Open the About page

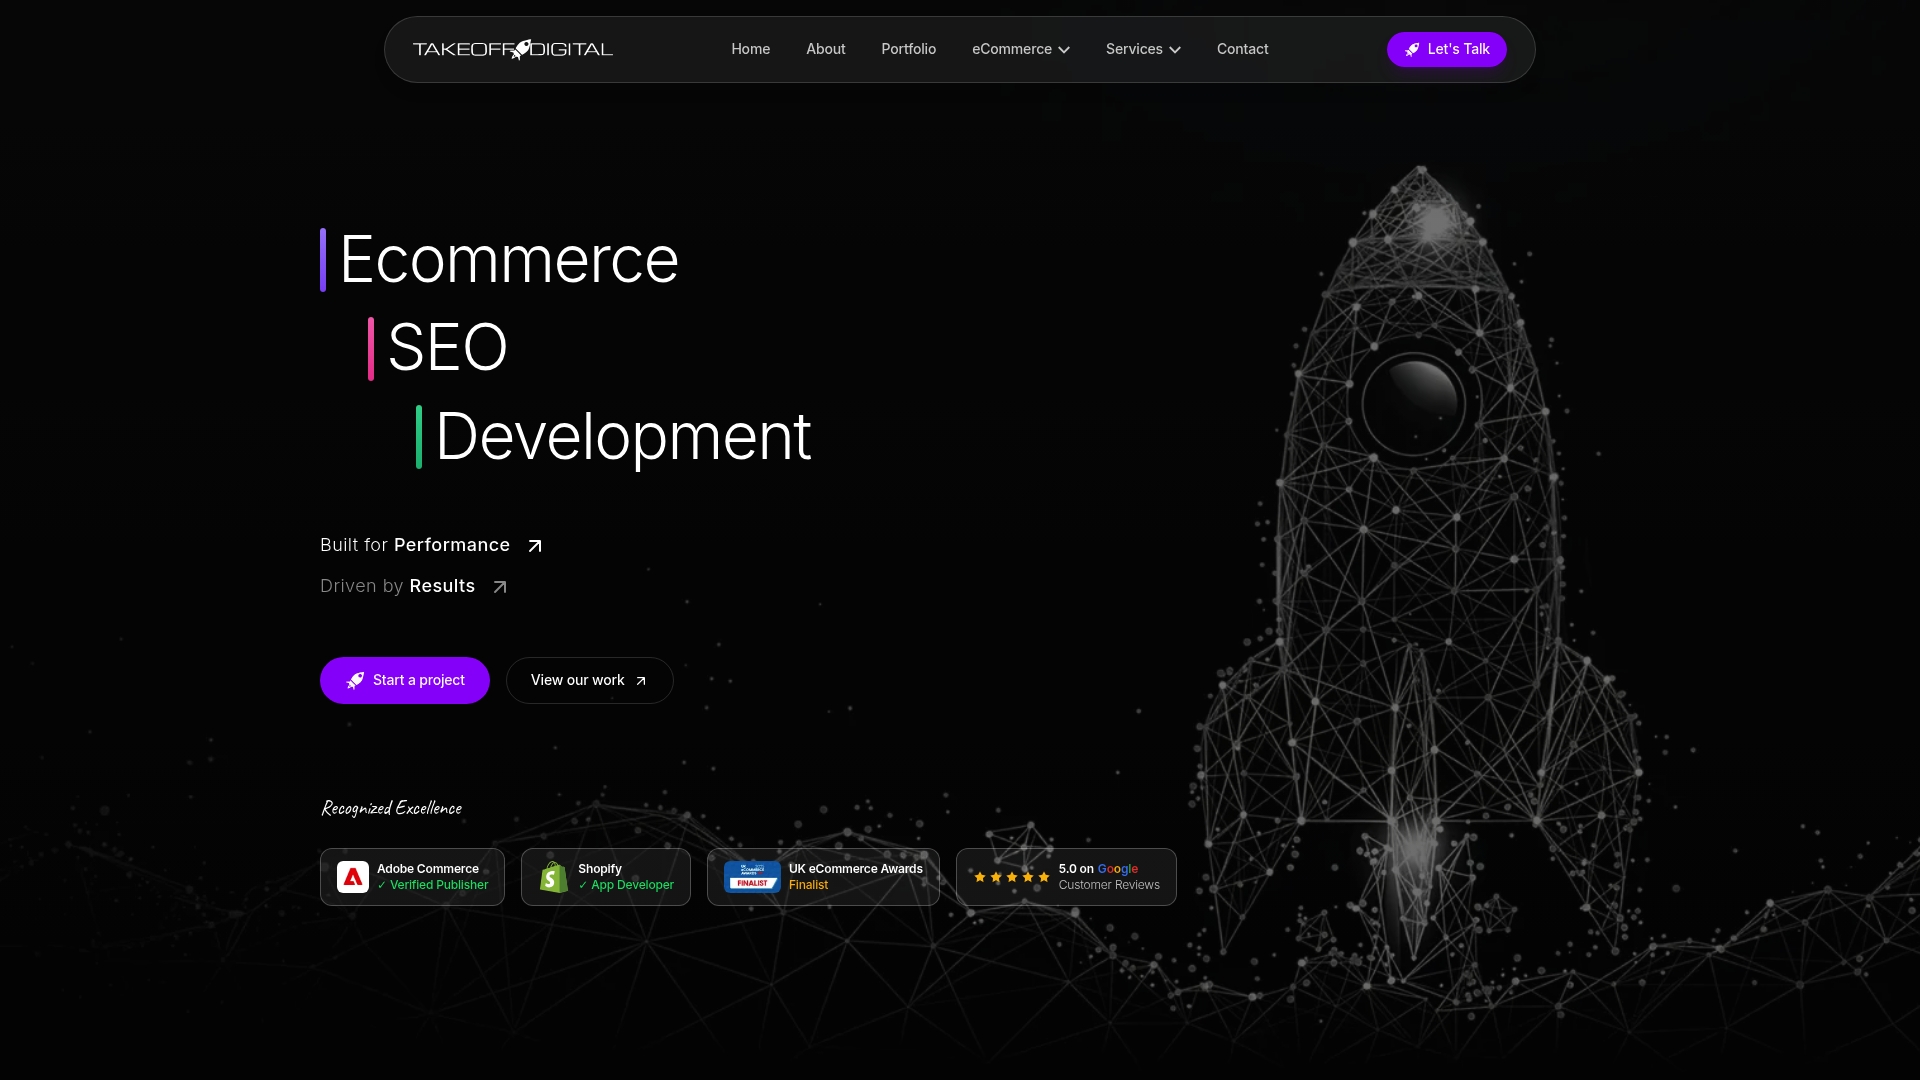(826, 49)
